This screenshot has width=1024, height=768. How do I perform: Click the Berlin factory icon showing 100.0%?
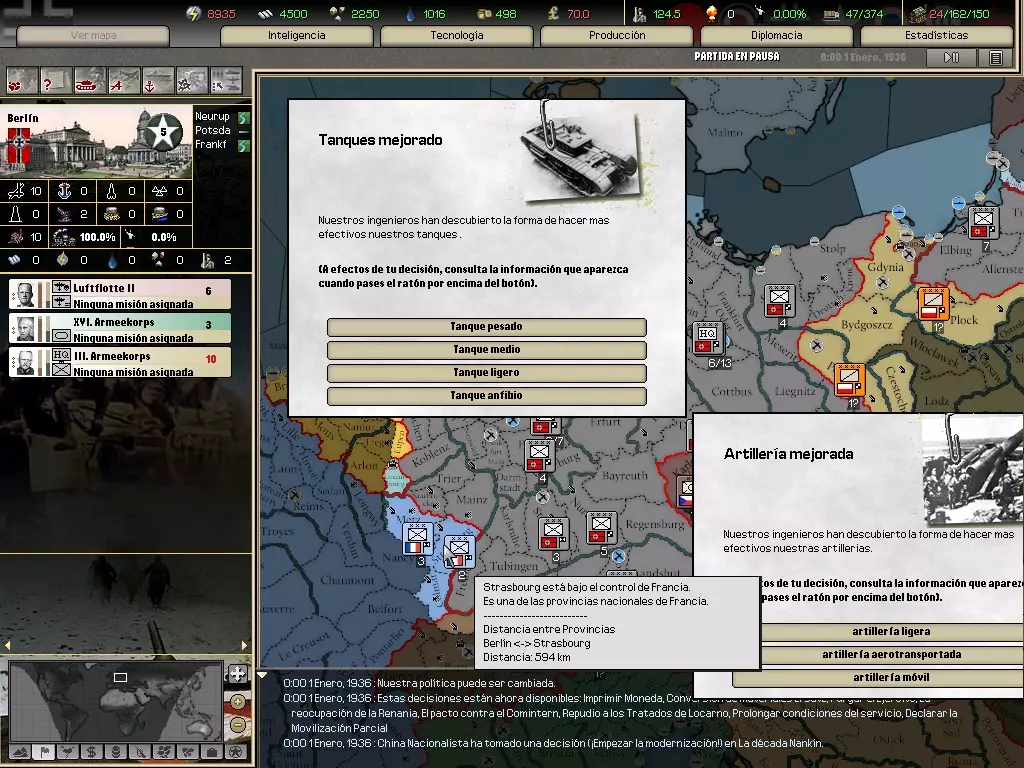point(64,236)
